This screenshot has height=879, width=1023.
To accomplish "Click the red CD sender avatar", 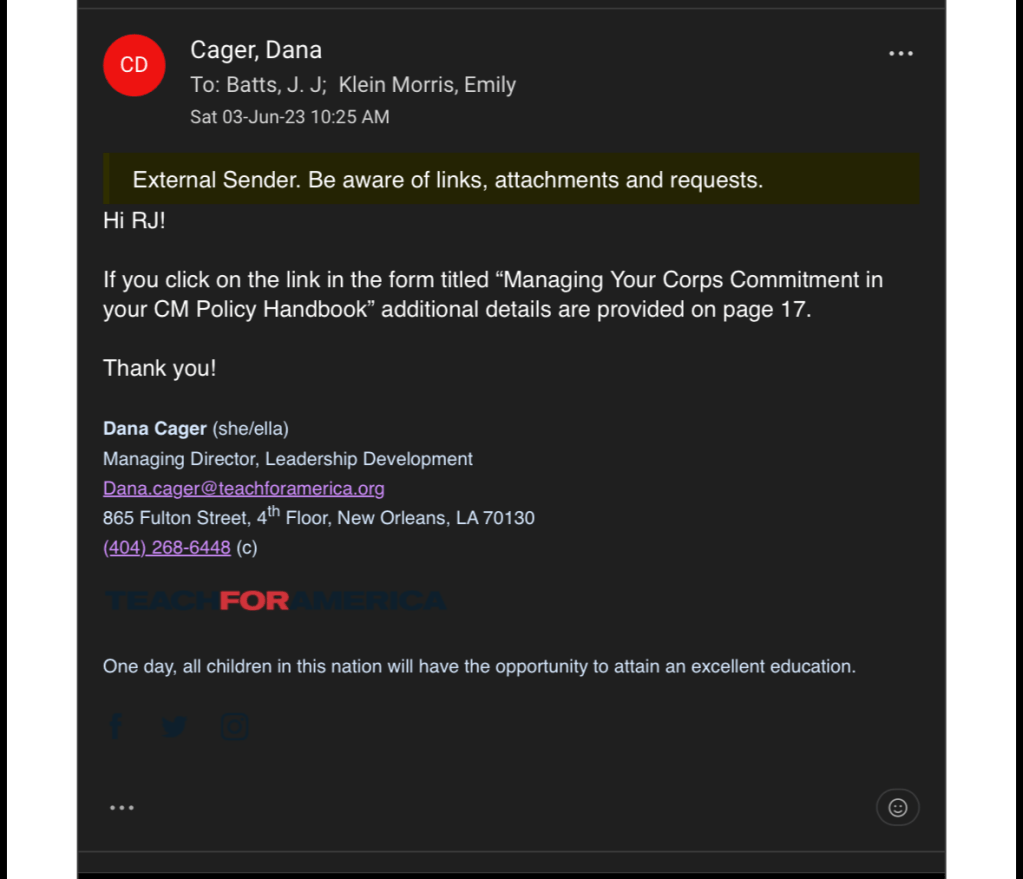I will click(134, 65).
